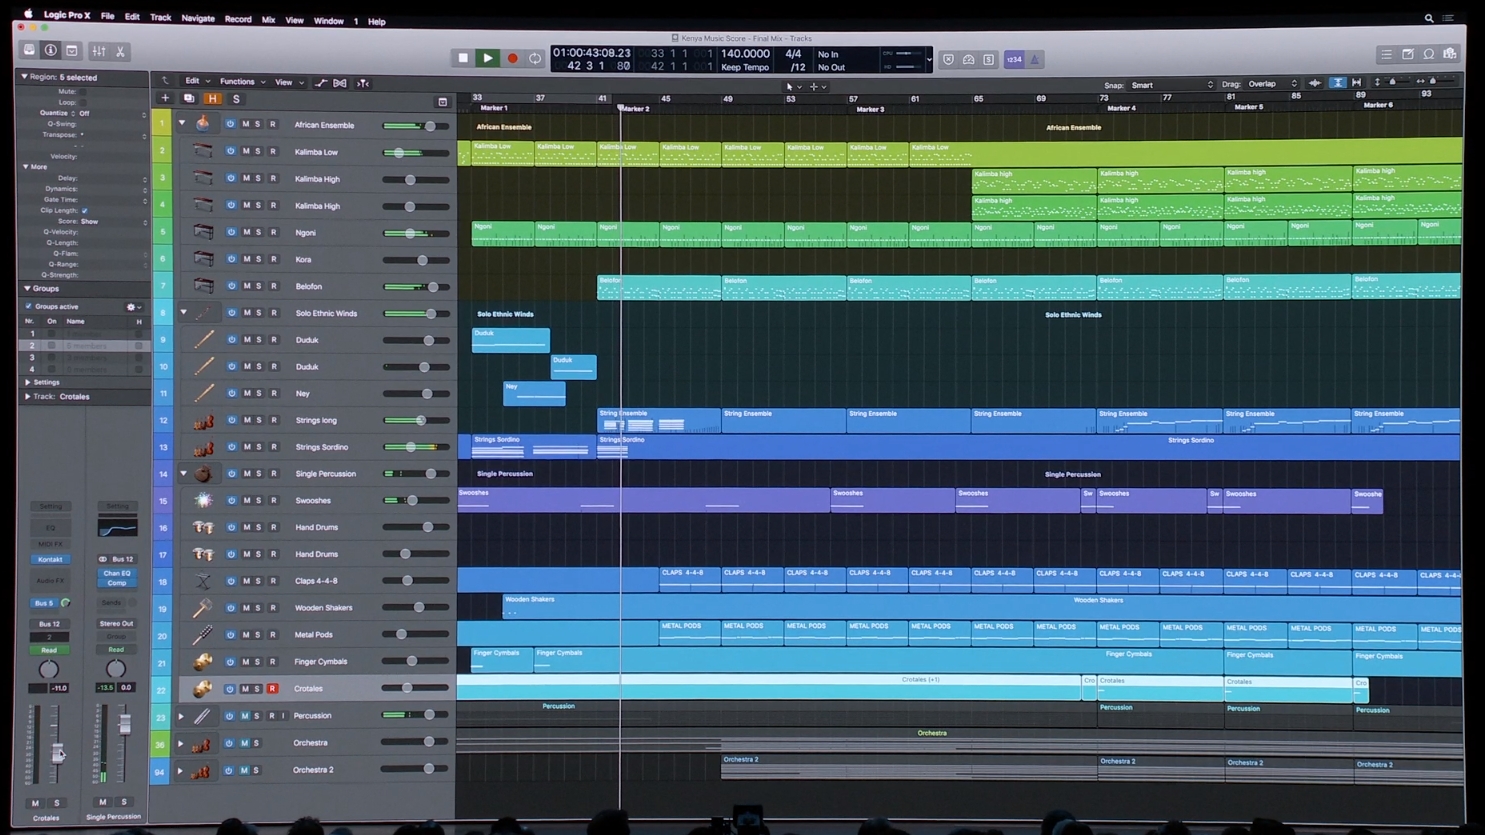This screenshot has height=835, width=1485.
Task: Select the Ney region in the timeline
Action: [534, 393]
